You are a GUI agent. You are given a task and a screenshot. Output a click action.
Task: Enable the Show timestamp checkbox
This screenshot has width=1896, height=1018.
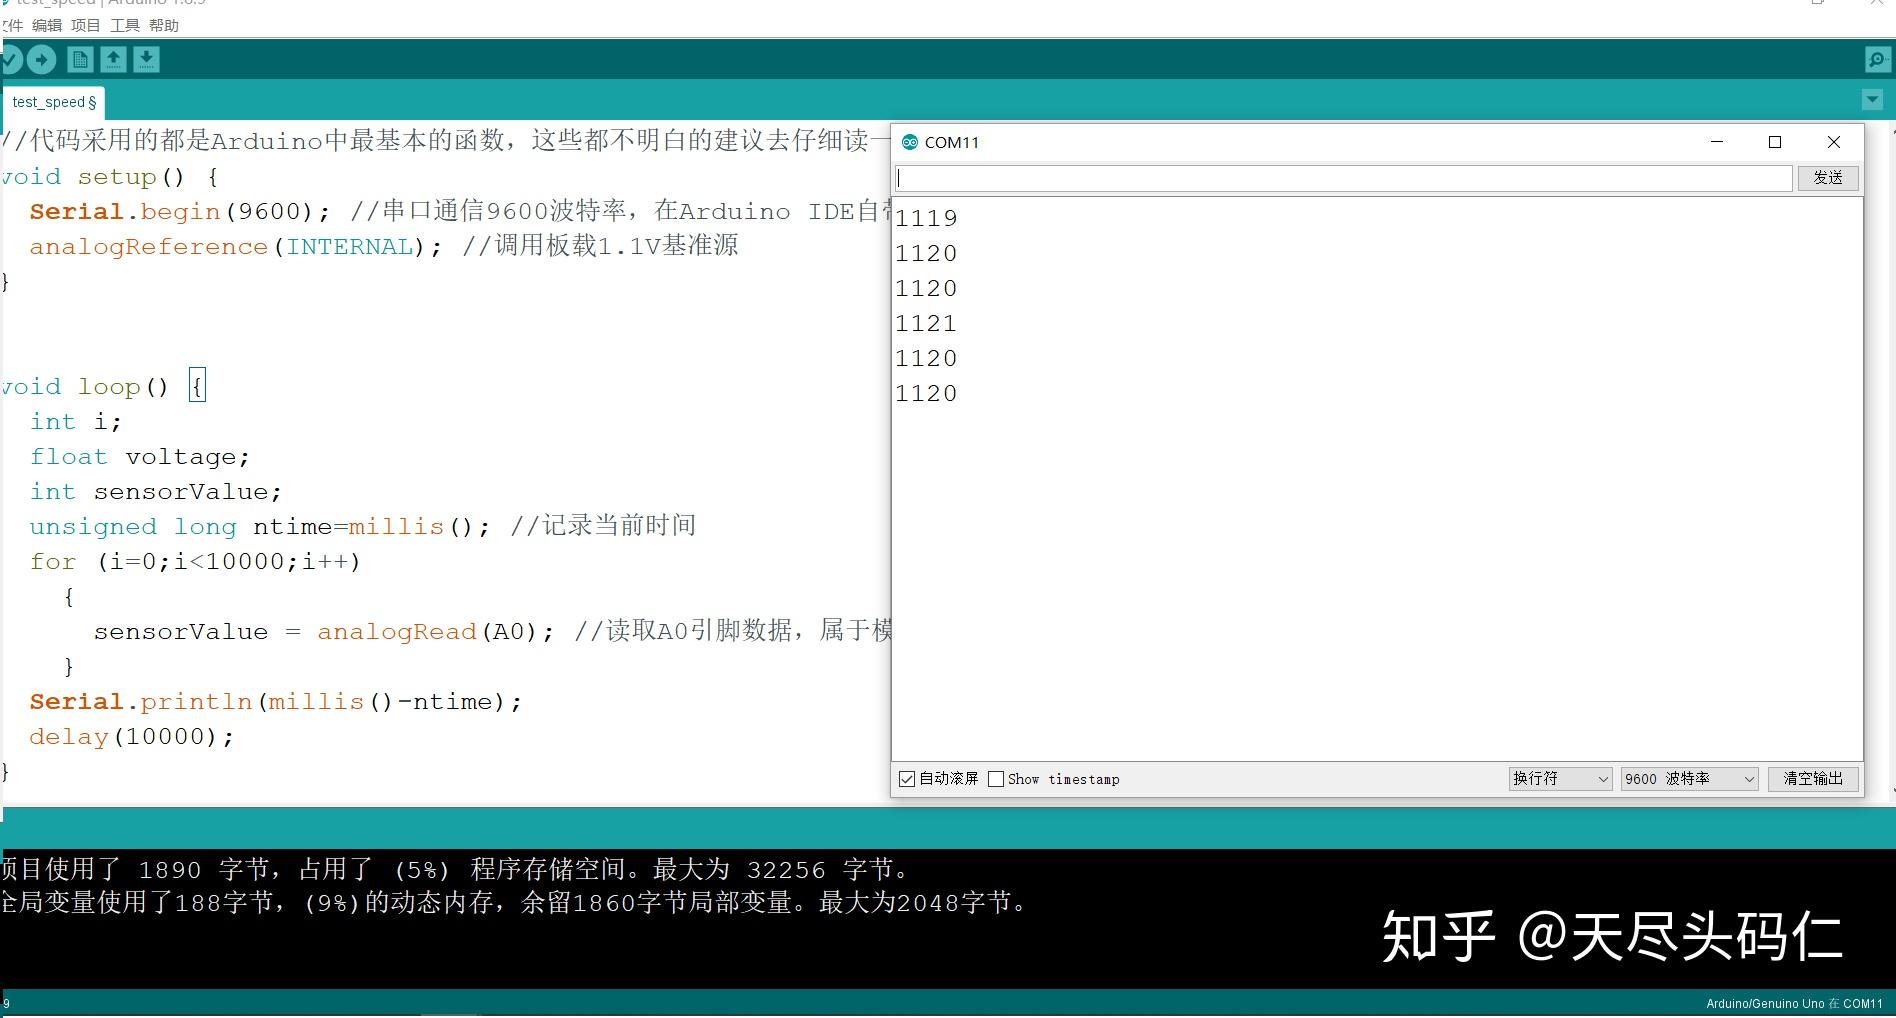point(996,779)
